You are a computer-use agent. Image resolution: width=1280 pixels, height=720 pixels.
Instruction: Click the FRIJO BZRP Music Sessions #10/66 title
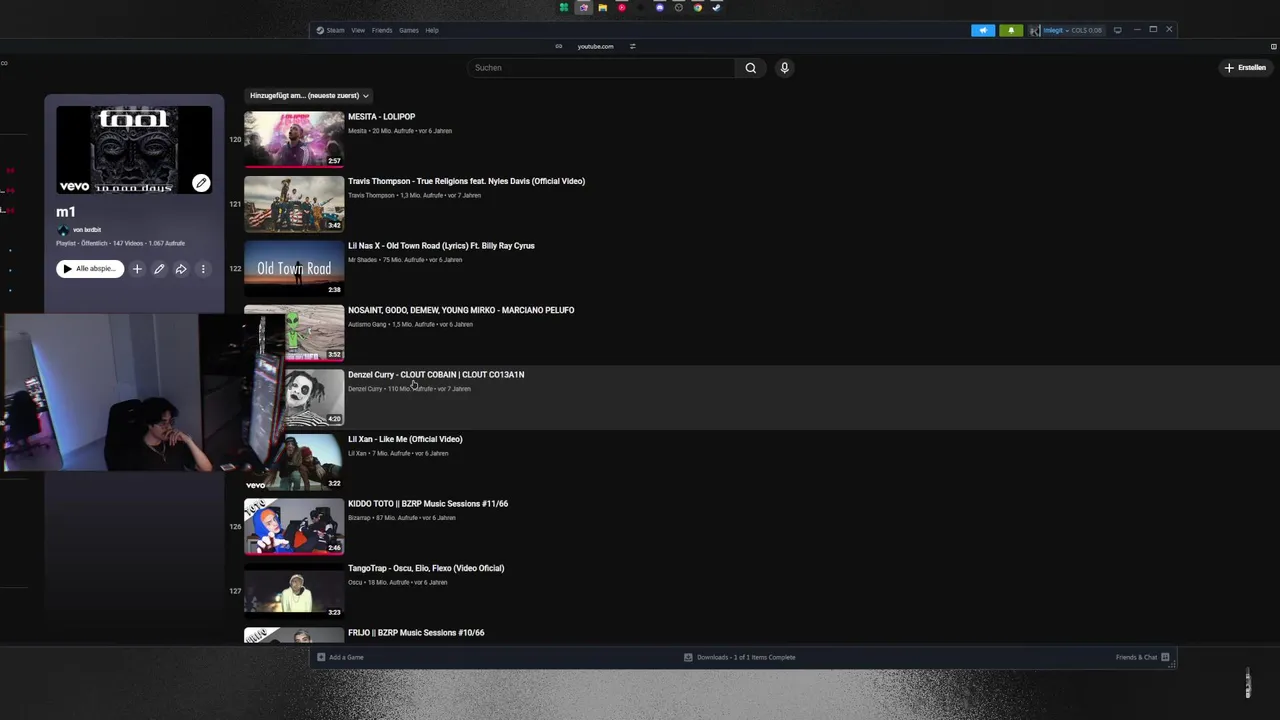[x=416, y=633]
